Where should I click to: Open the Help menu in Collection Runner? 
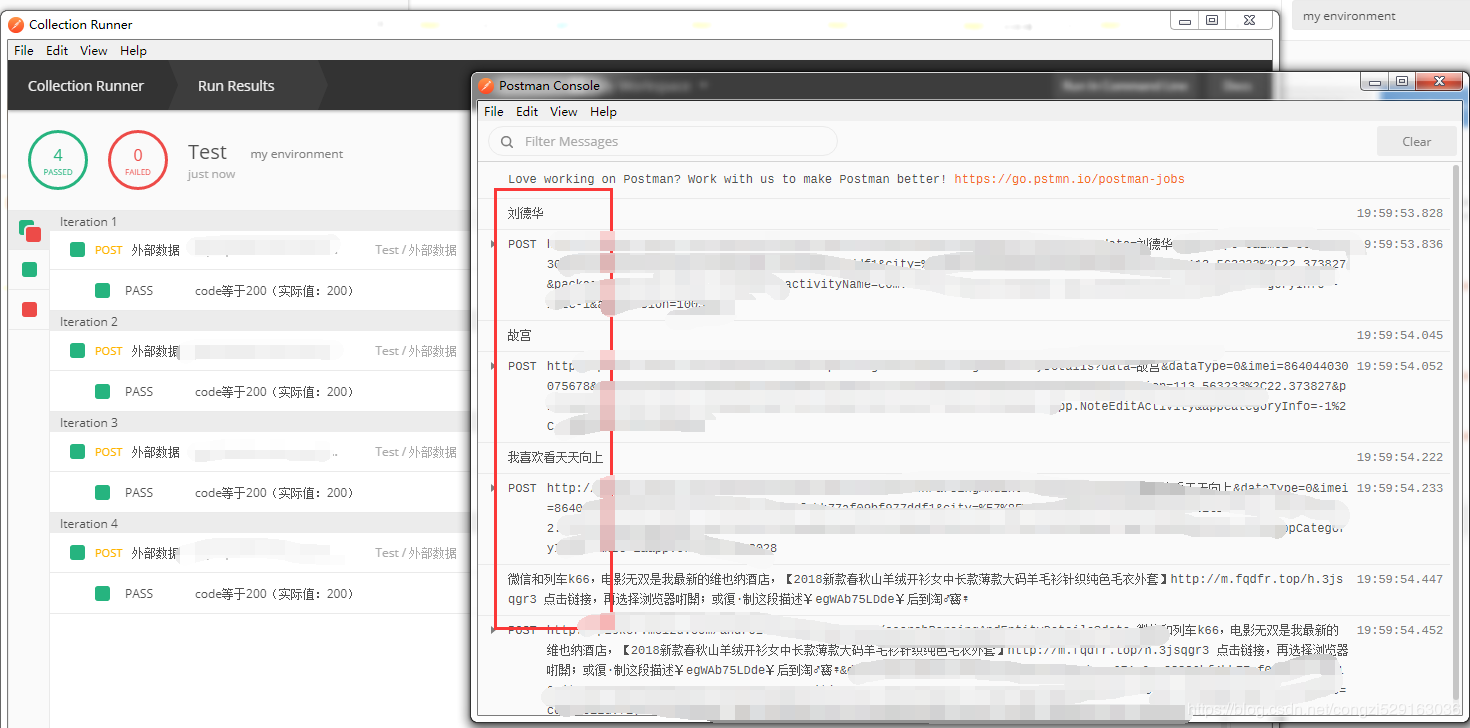pyautogui.click(x=133, y=51)
